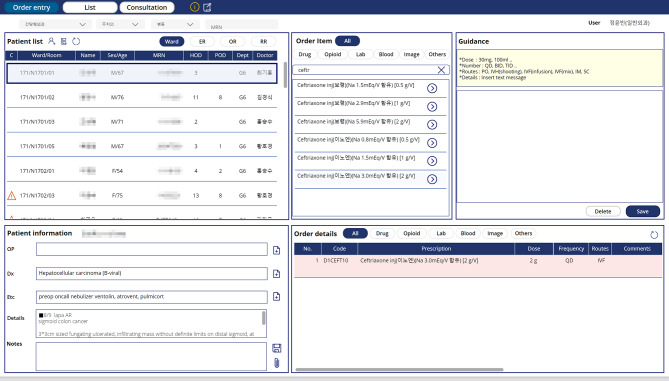This screenshot has width=669, height=381.
Task: Select order row D1CEFT10 in Order details
Action: pyautogui.click(x=478, y=265)
